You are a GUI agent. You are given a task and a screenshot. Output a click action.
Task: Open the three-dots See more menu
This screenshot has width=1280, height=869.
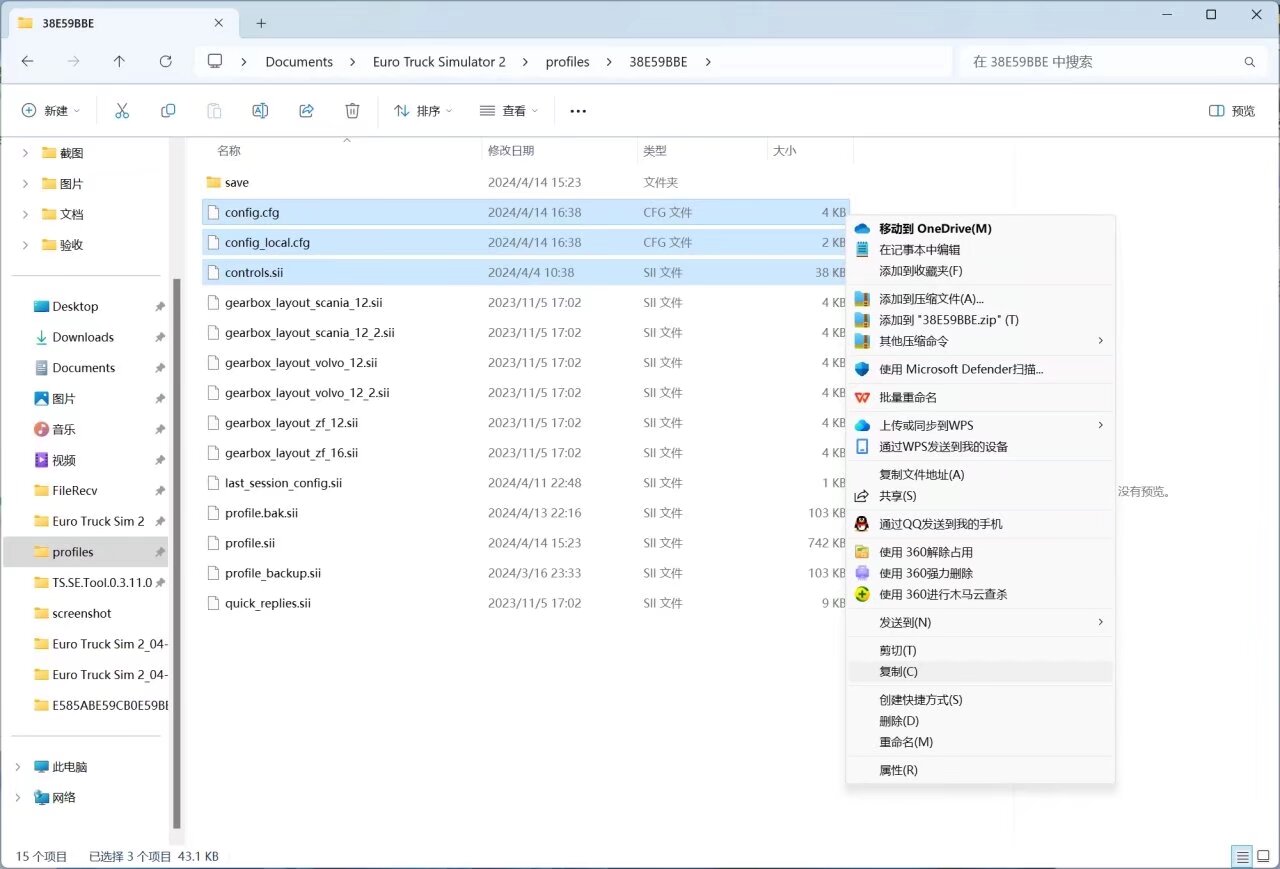click(x=578, y=111)
